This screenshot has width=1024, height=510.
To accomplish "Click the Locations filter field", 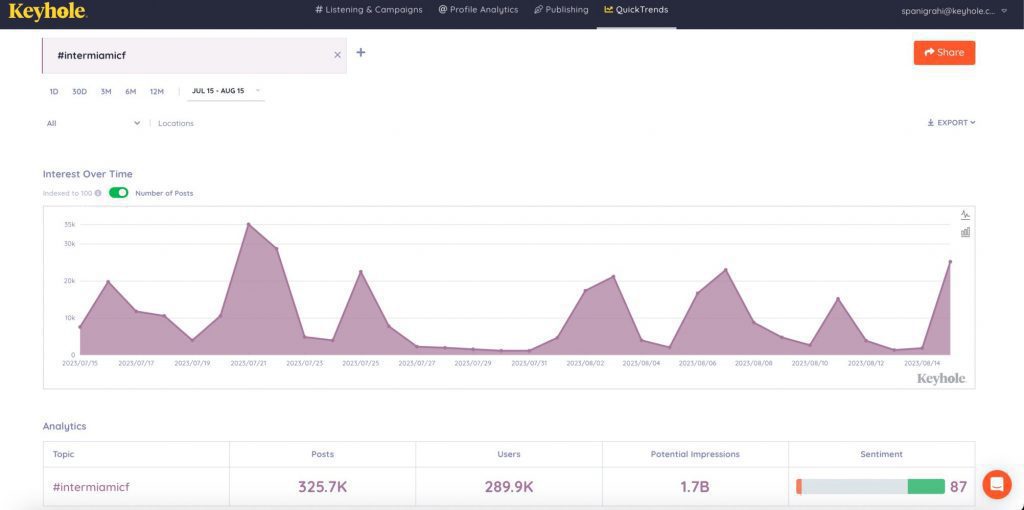I will click(176, 123).
